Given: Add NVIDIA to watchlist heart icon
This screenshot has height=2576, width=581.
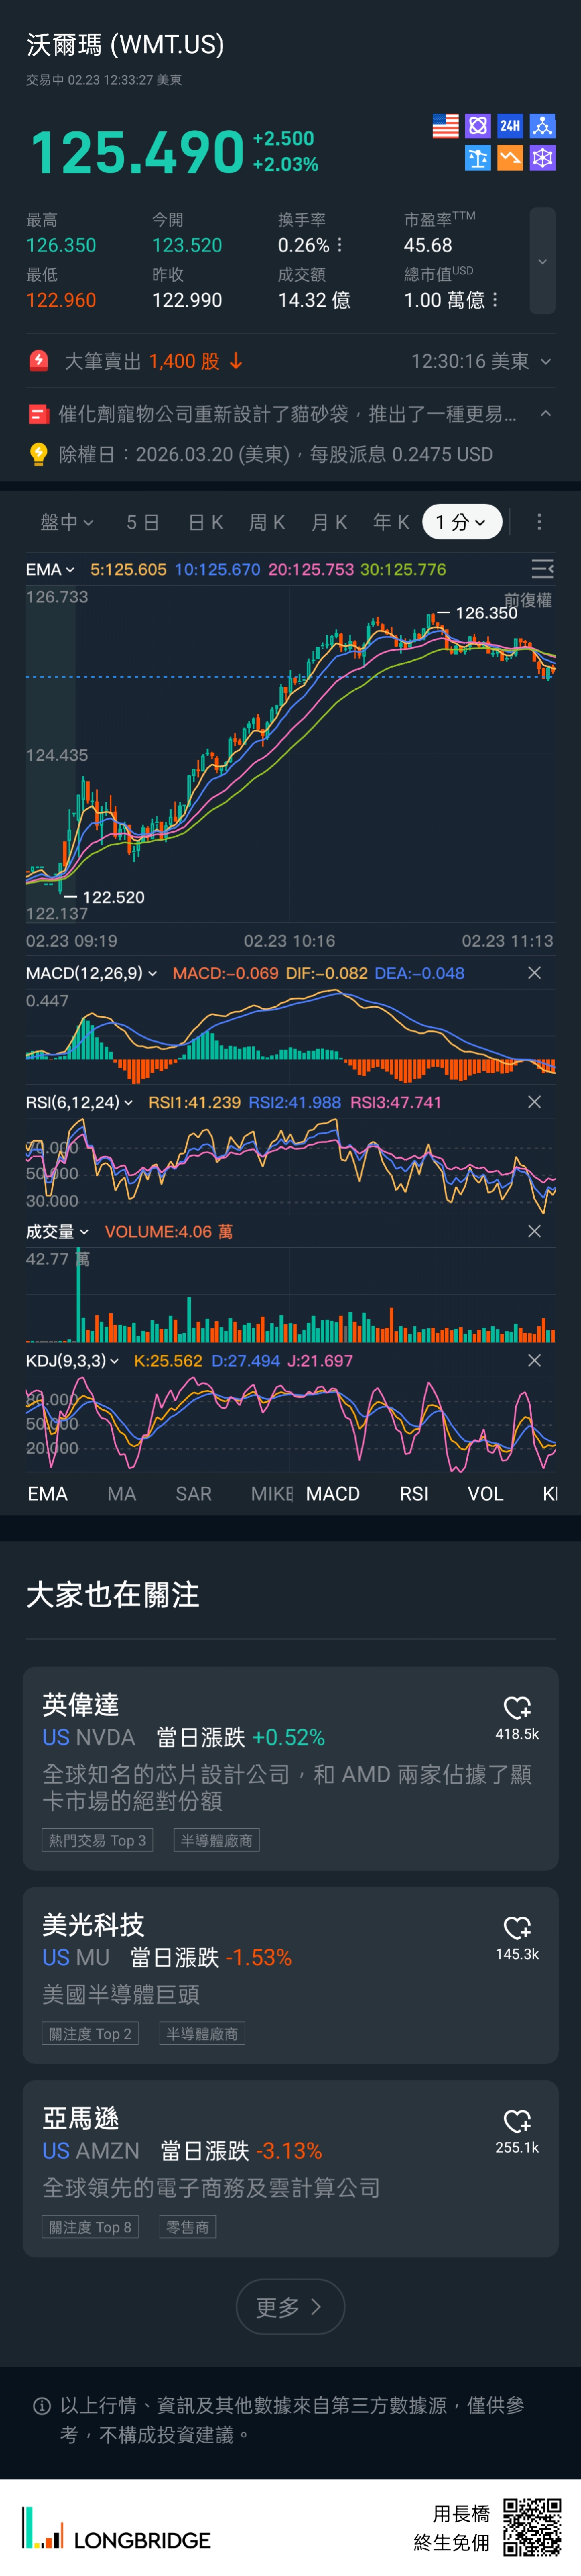Looking at the screenshot, I should click(x=517, y=1707).
